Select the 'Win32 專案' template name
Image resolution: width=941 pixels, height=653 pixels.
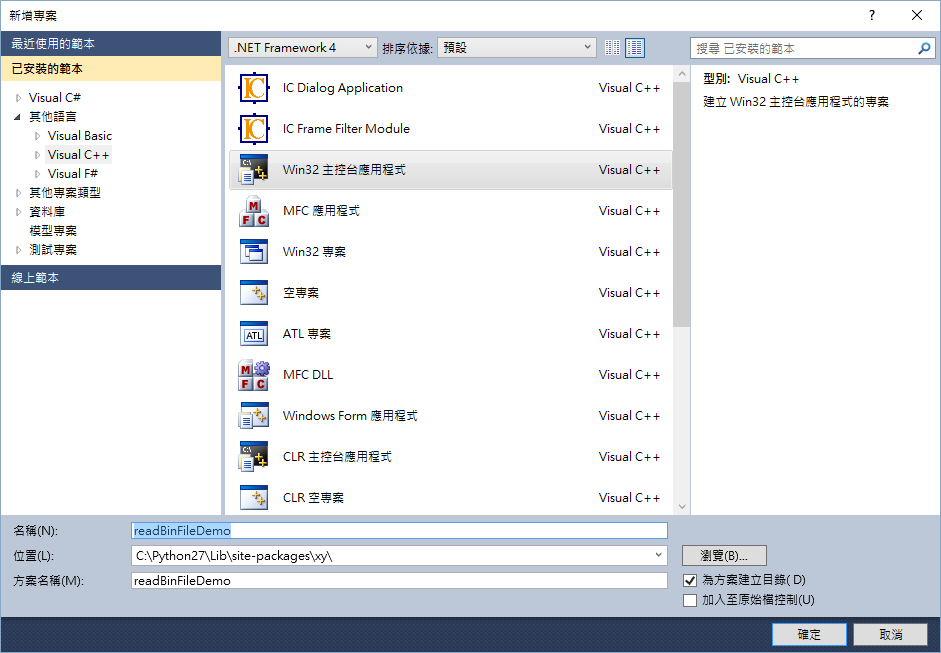pos(314,252)
